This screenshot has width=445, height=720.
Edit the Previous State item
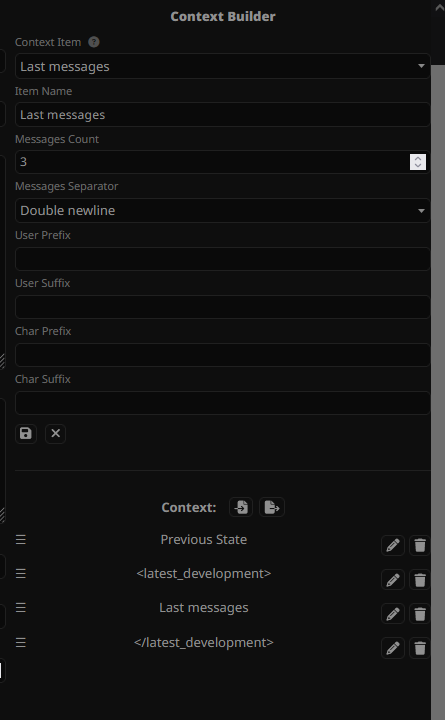click(393, 546)
